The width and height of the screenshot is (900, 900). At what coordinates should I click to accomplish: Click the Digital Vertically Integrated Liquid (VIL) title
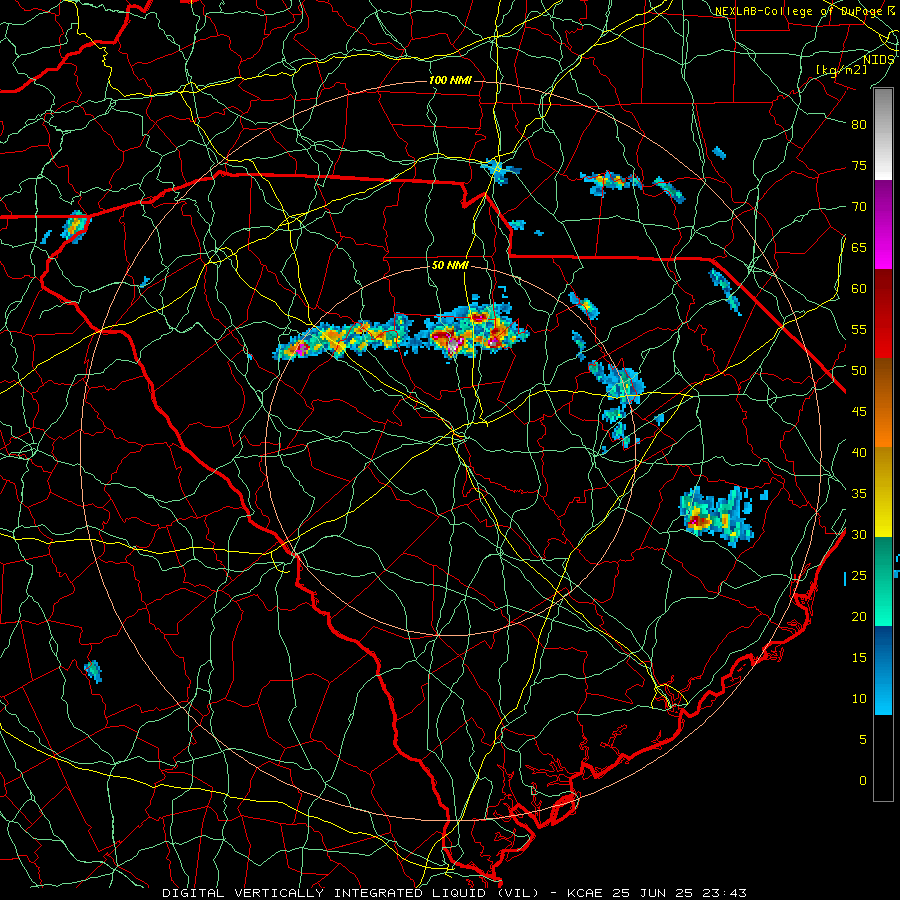pos(351,893)
